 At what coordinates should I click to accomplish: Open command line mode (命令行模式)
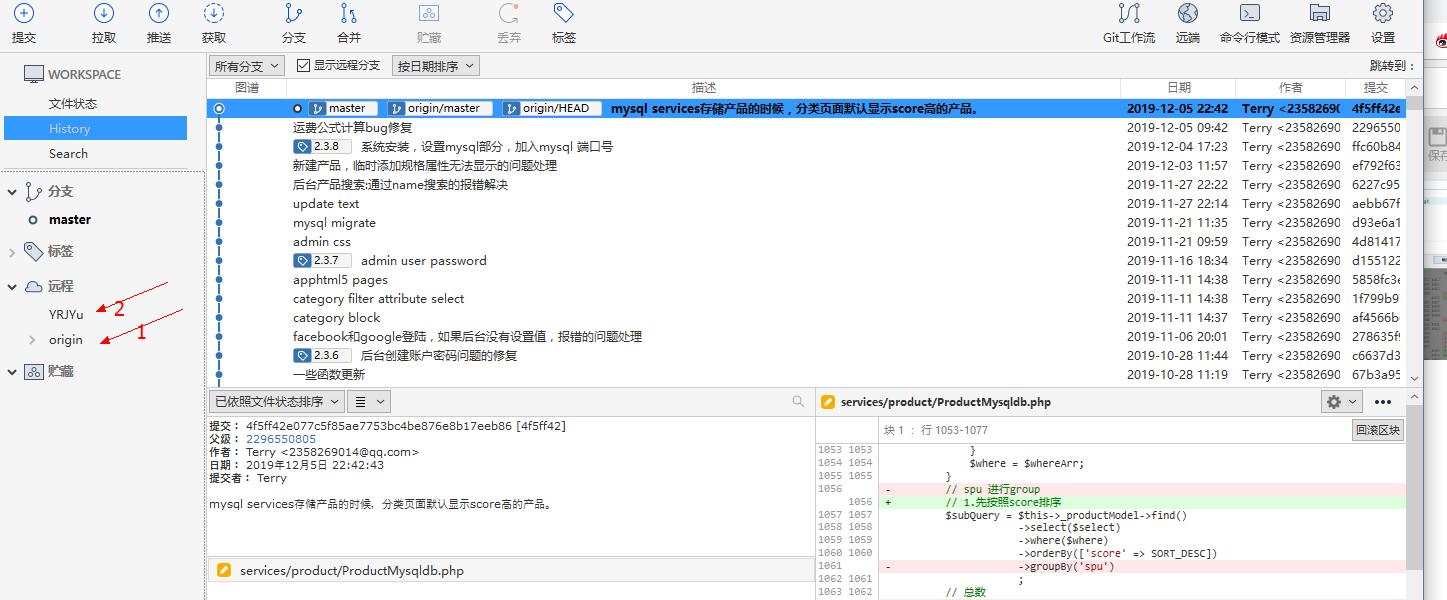[1249, 14]
